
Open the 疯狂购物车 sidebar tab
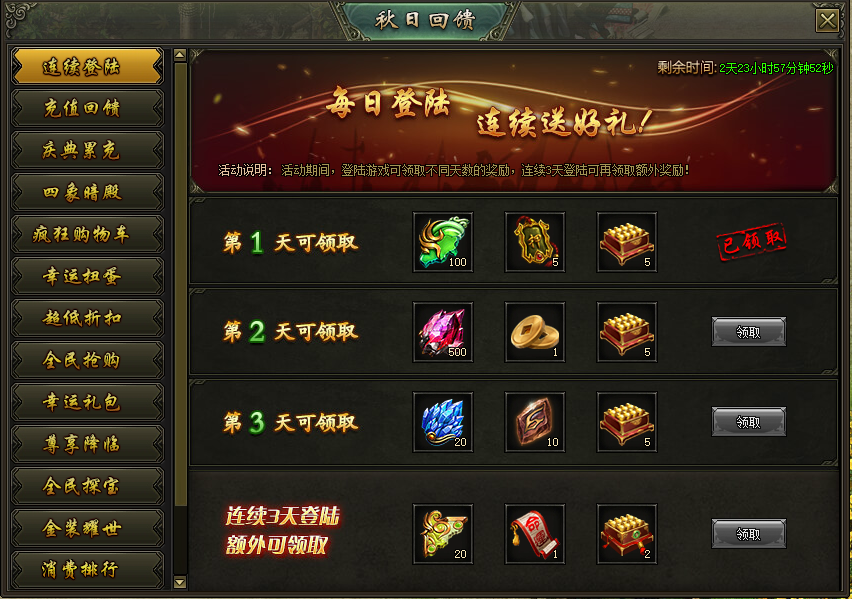click(87, 234)
